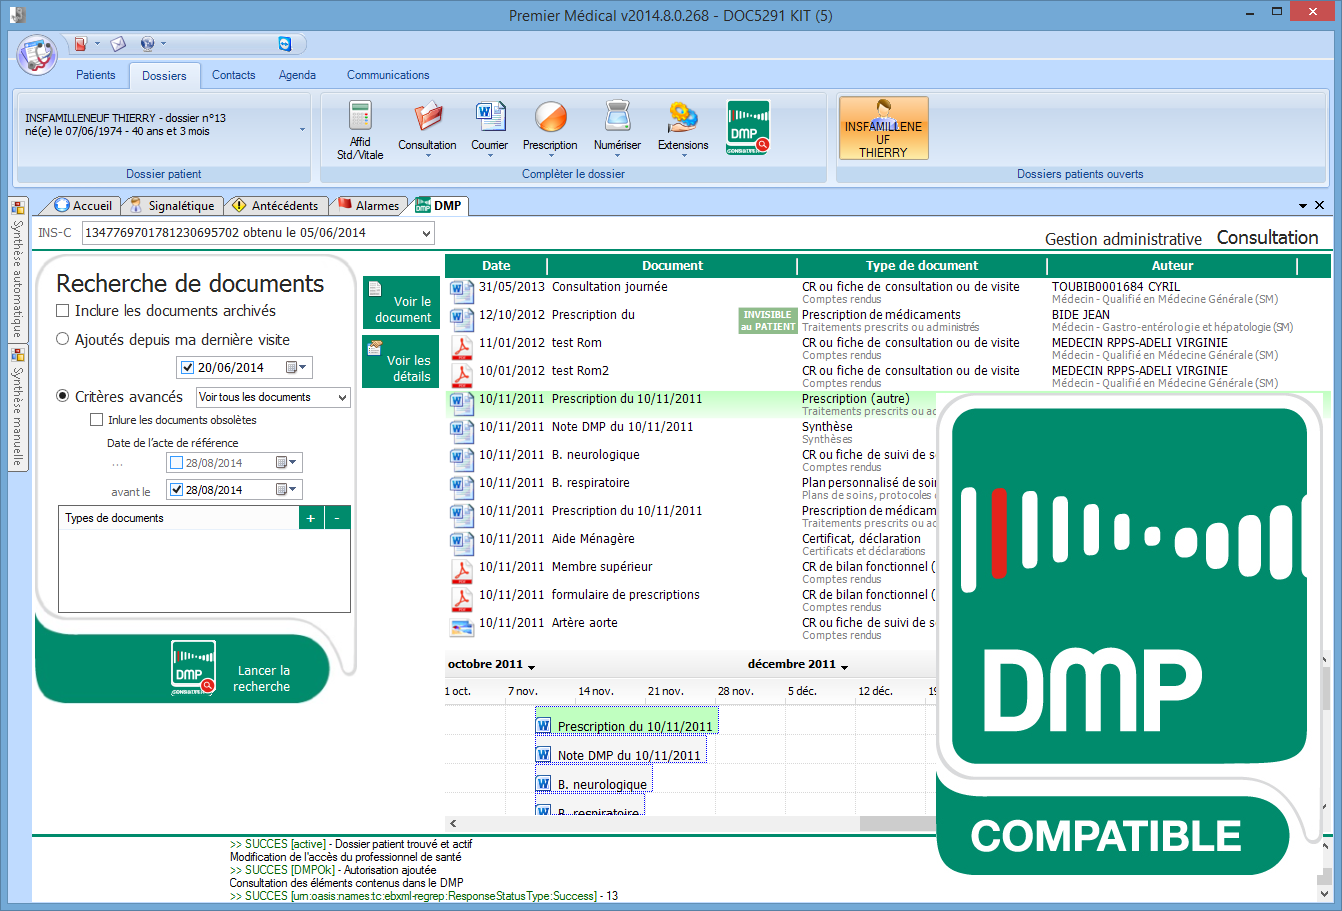Click PDF icon of test Rom row

pyautogui.click(x=461, y=347)
